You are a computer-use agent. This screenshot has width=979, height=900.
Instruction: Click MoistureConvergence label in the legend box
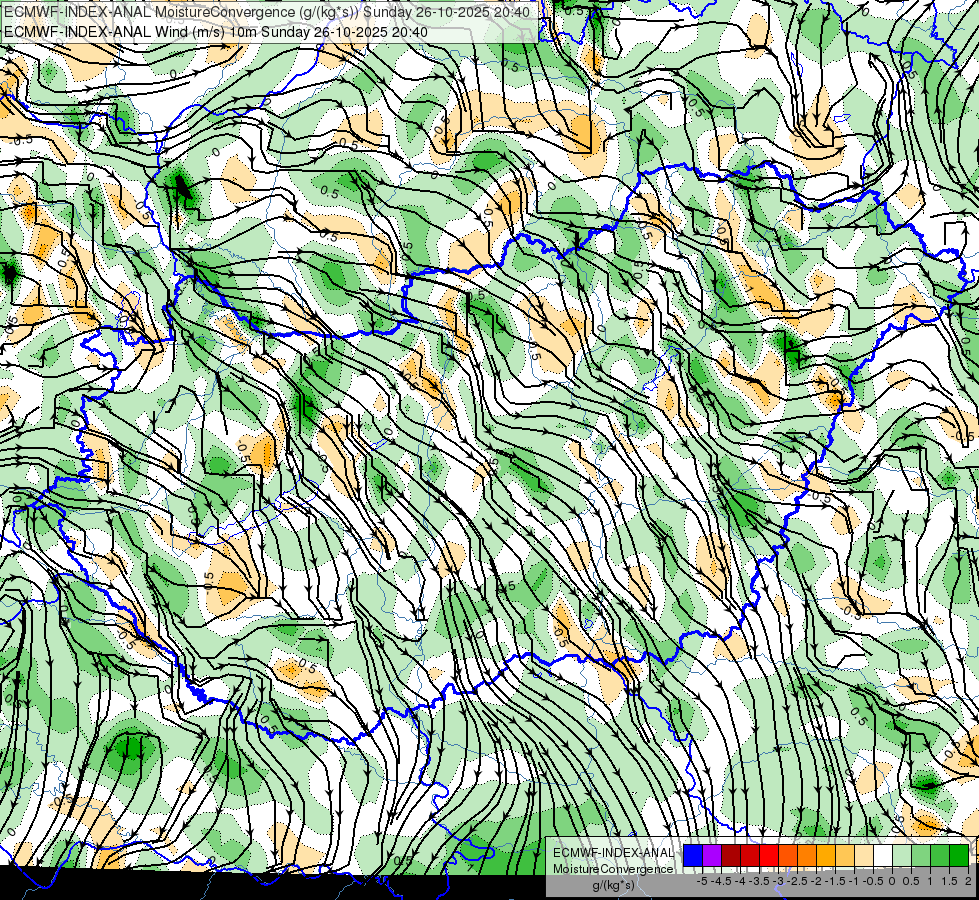(x=613, y=869)
